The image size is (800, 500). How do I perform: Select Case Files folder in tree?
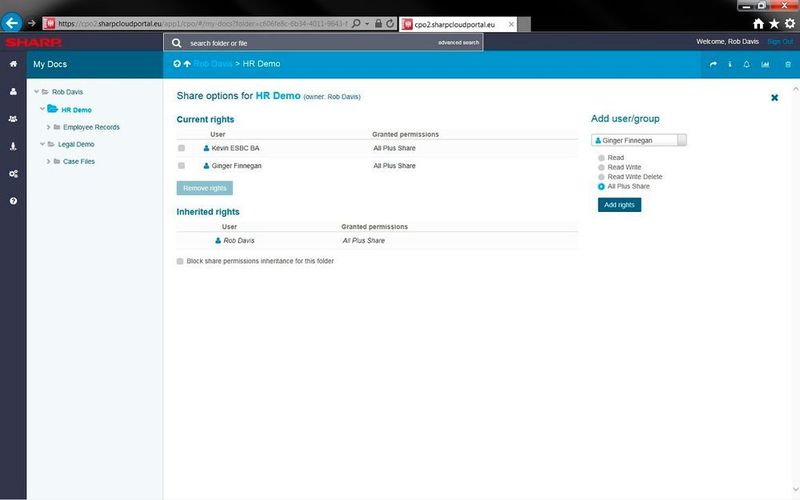click(x=79, y=161)
